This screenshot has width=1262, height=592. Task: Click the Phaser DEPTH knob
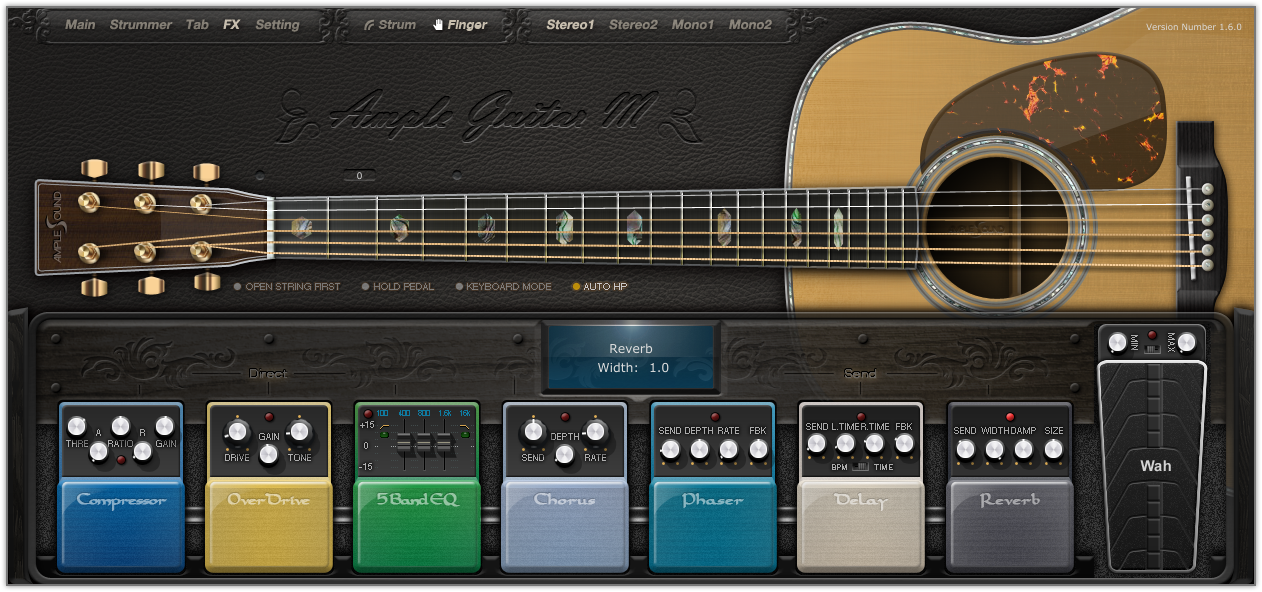tap(699, 450)
